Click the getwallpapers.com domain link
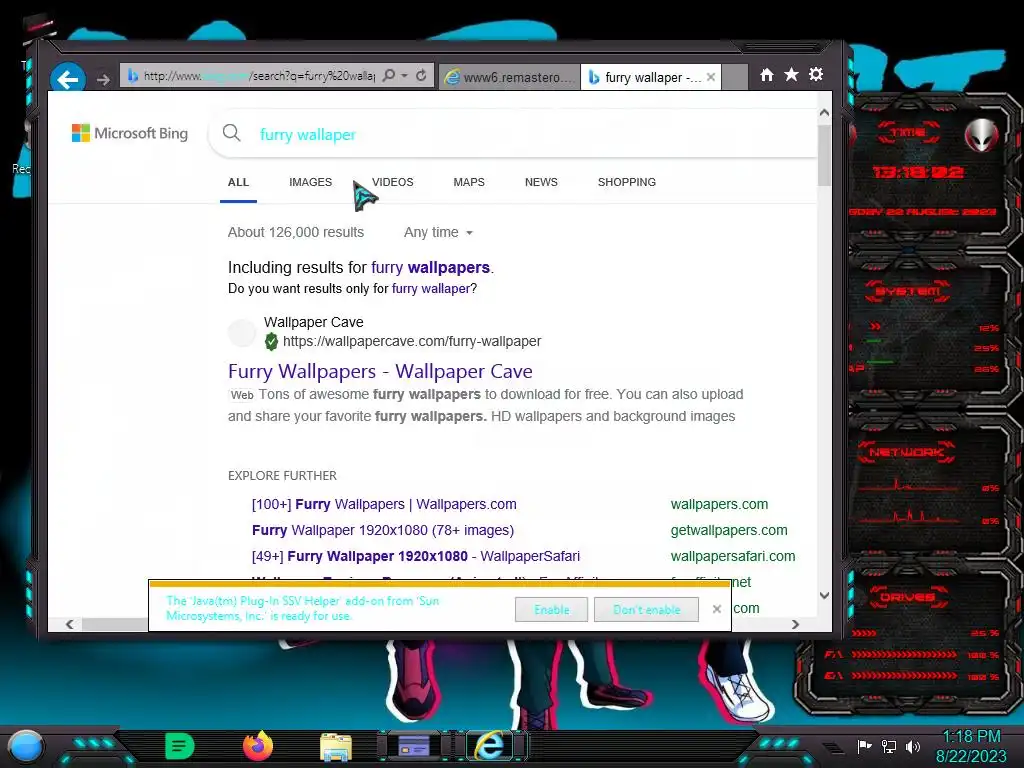 click(729, 530)
